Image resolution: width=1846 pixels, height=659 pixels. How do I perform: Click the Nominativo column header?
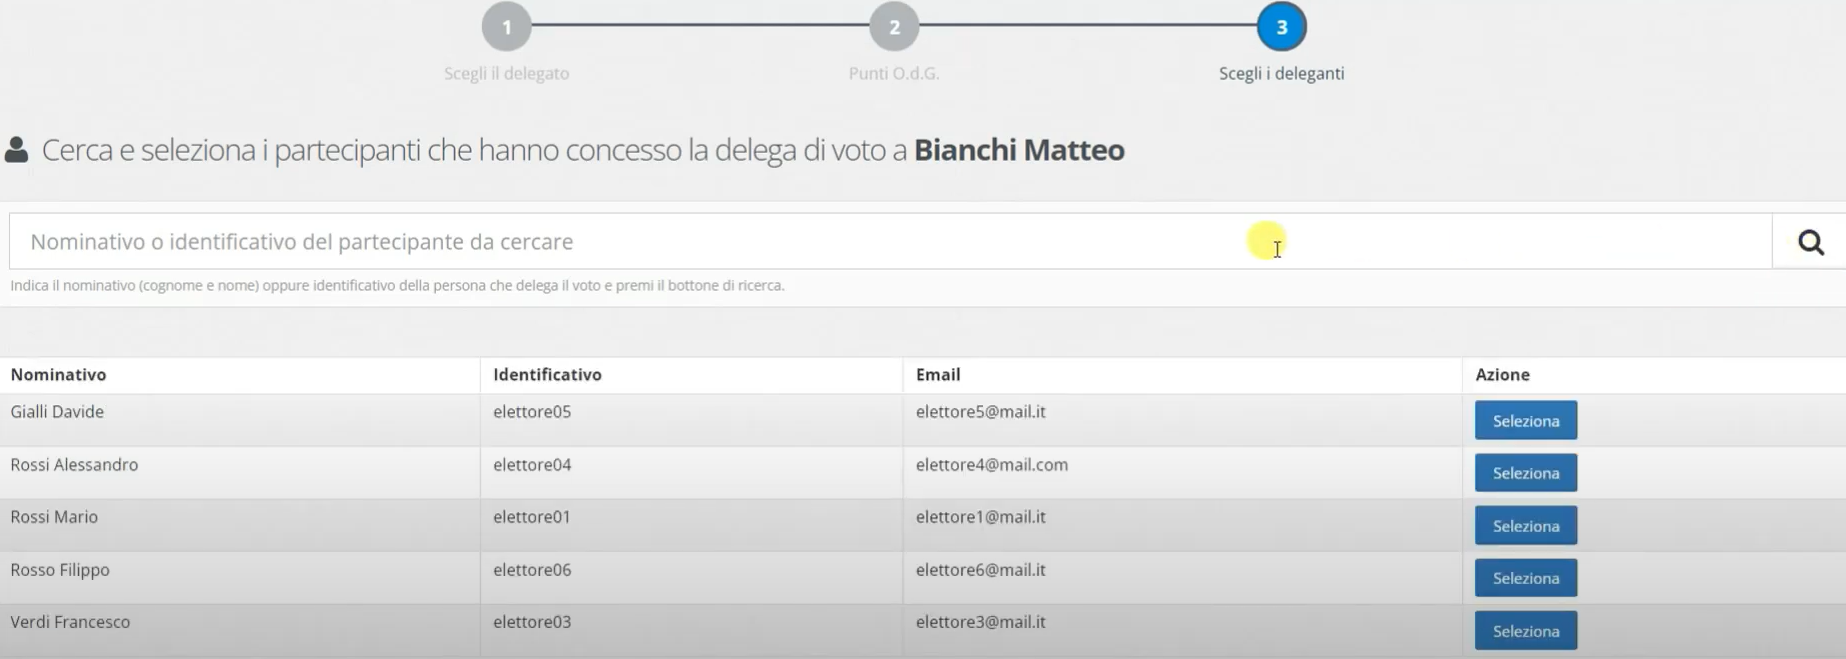[x=58, y=374]
